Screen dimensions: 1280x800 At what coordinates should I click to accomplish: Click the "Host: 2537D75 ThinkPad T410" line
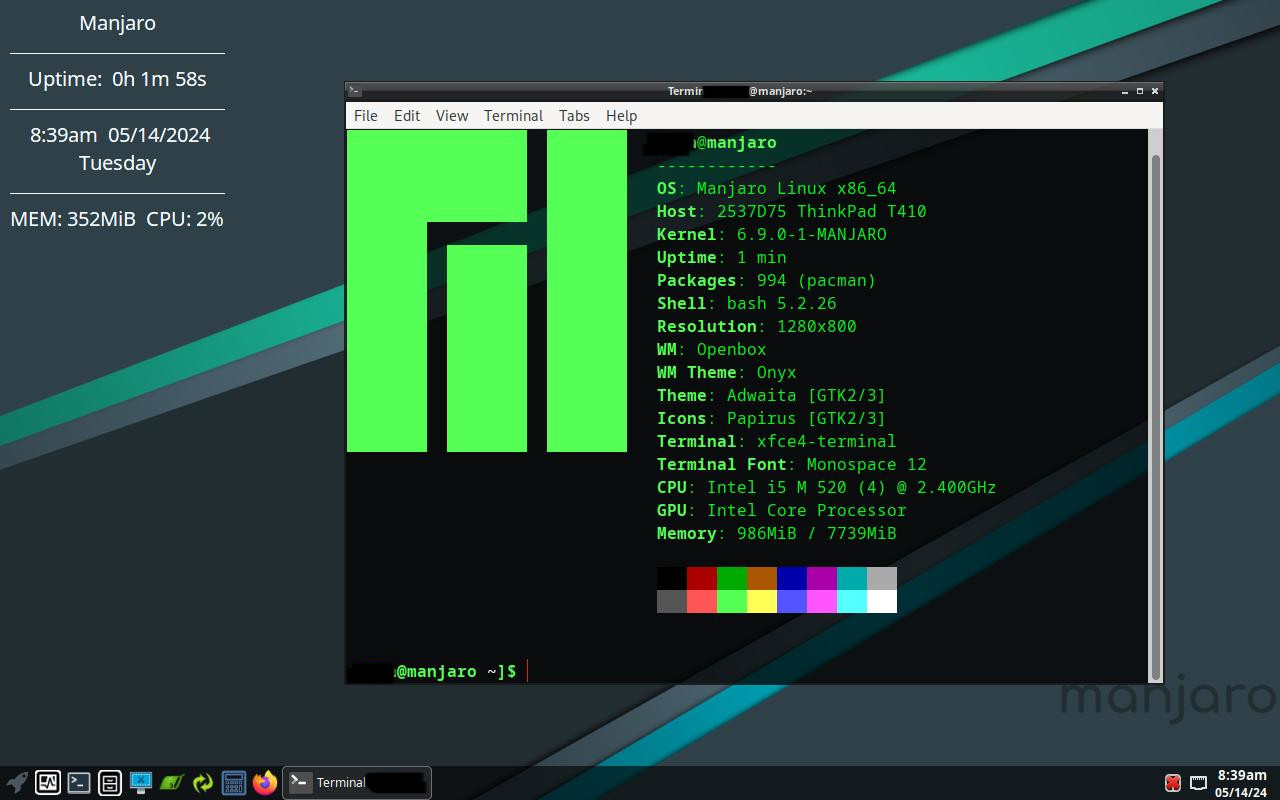point(791,211)
